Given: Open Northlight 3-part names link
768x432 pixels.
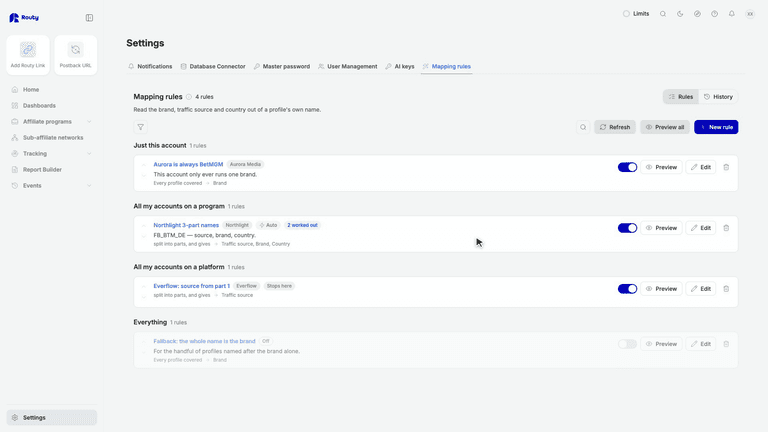Looking at the screenshot, I should tap(186, 225).
